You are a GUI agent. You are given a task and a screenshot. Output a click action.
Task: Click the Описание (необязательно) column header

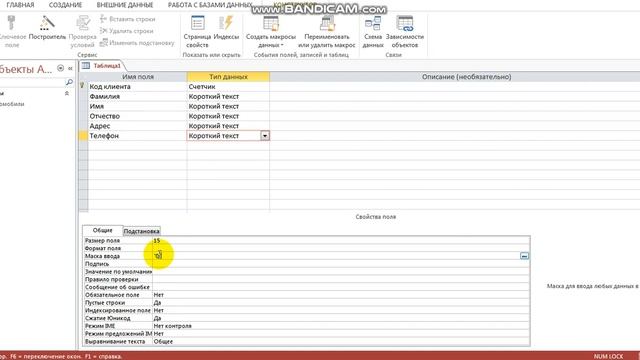pyautogui.click(x=467, y=77)
